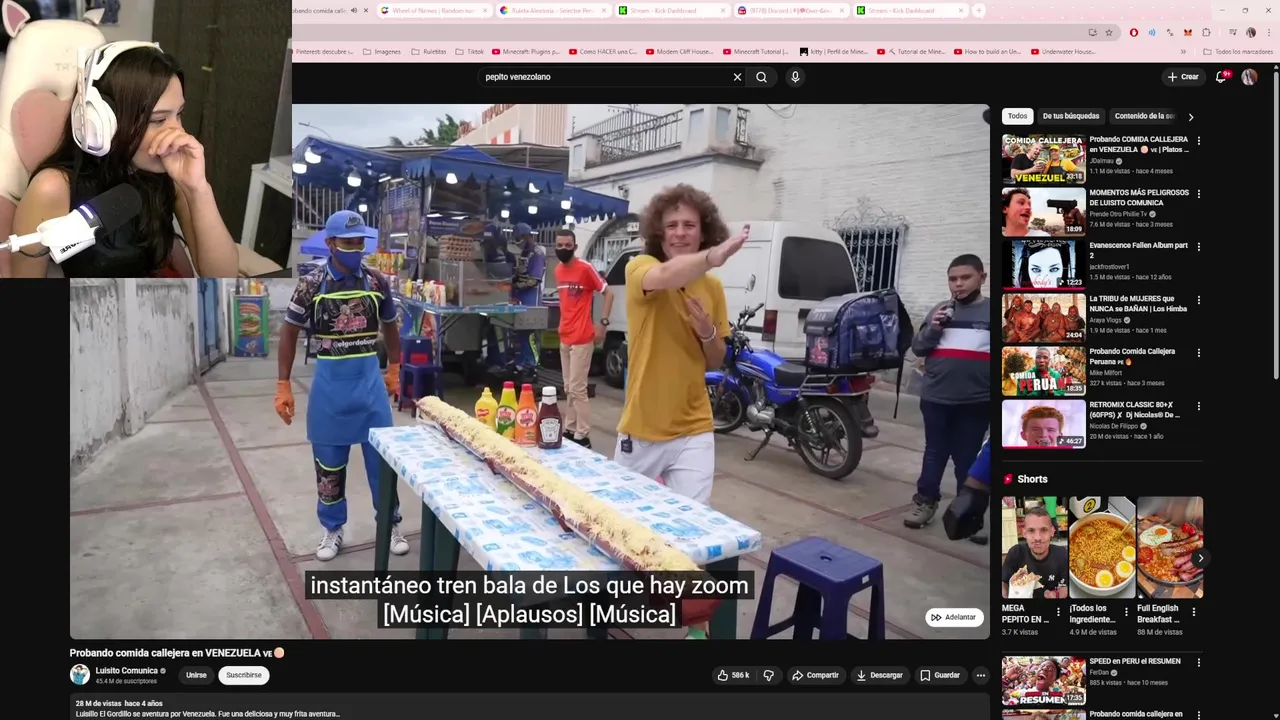
Task: Open options for MEGA PEPITO EN short
Action: (x=1059, y=612)
